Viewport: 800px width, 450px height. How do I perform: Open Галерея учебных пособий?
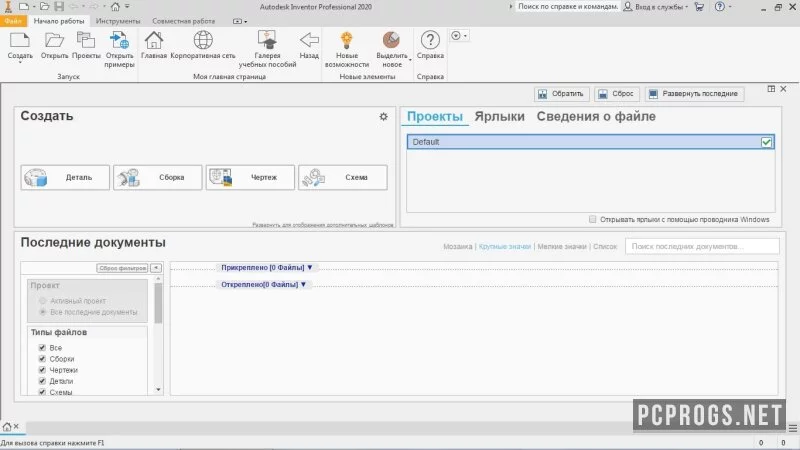pyautogui.click(x=267, y=40)
